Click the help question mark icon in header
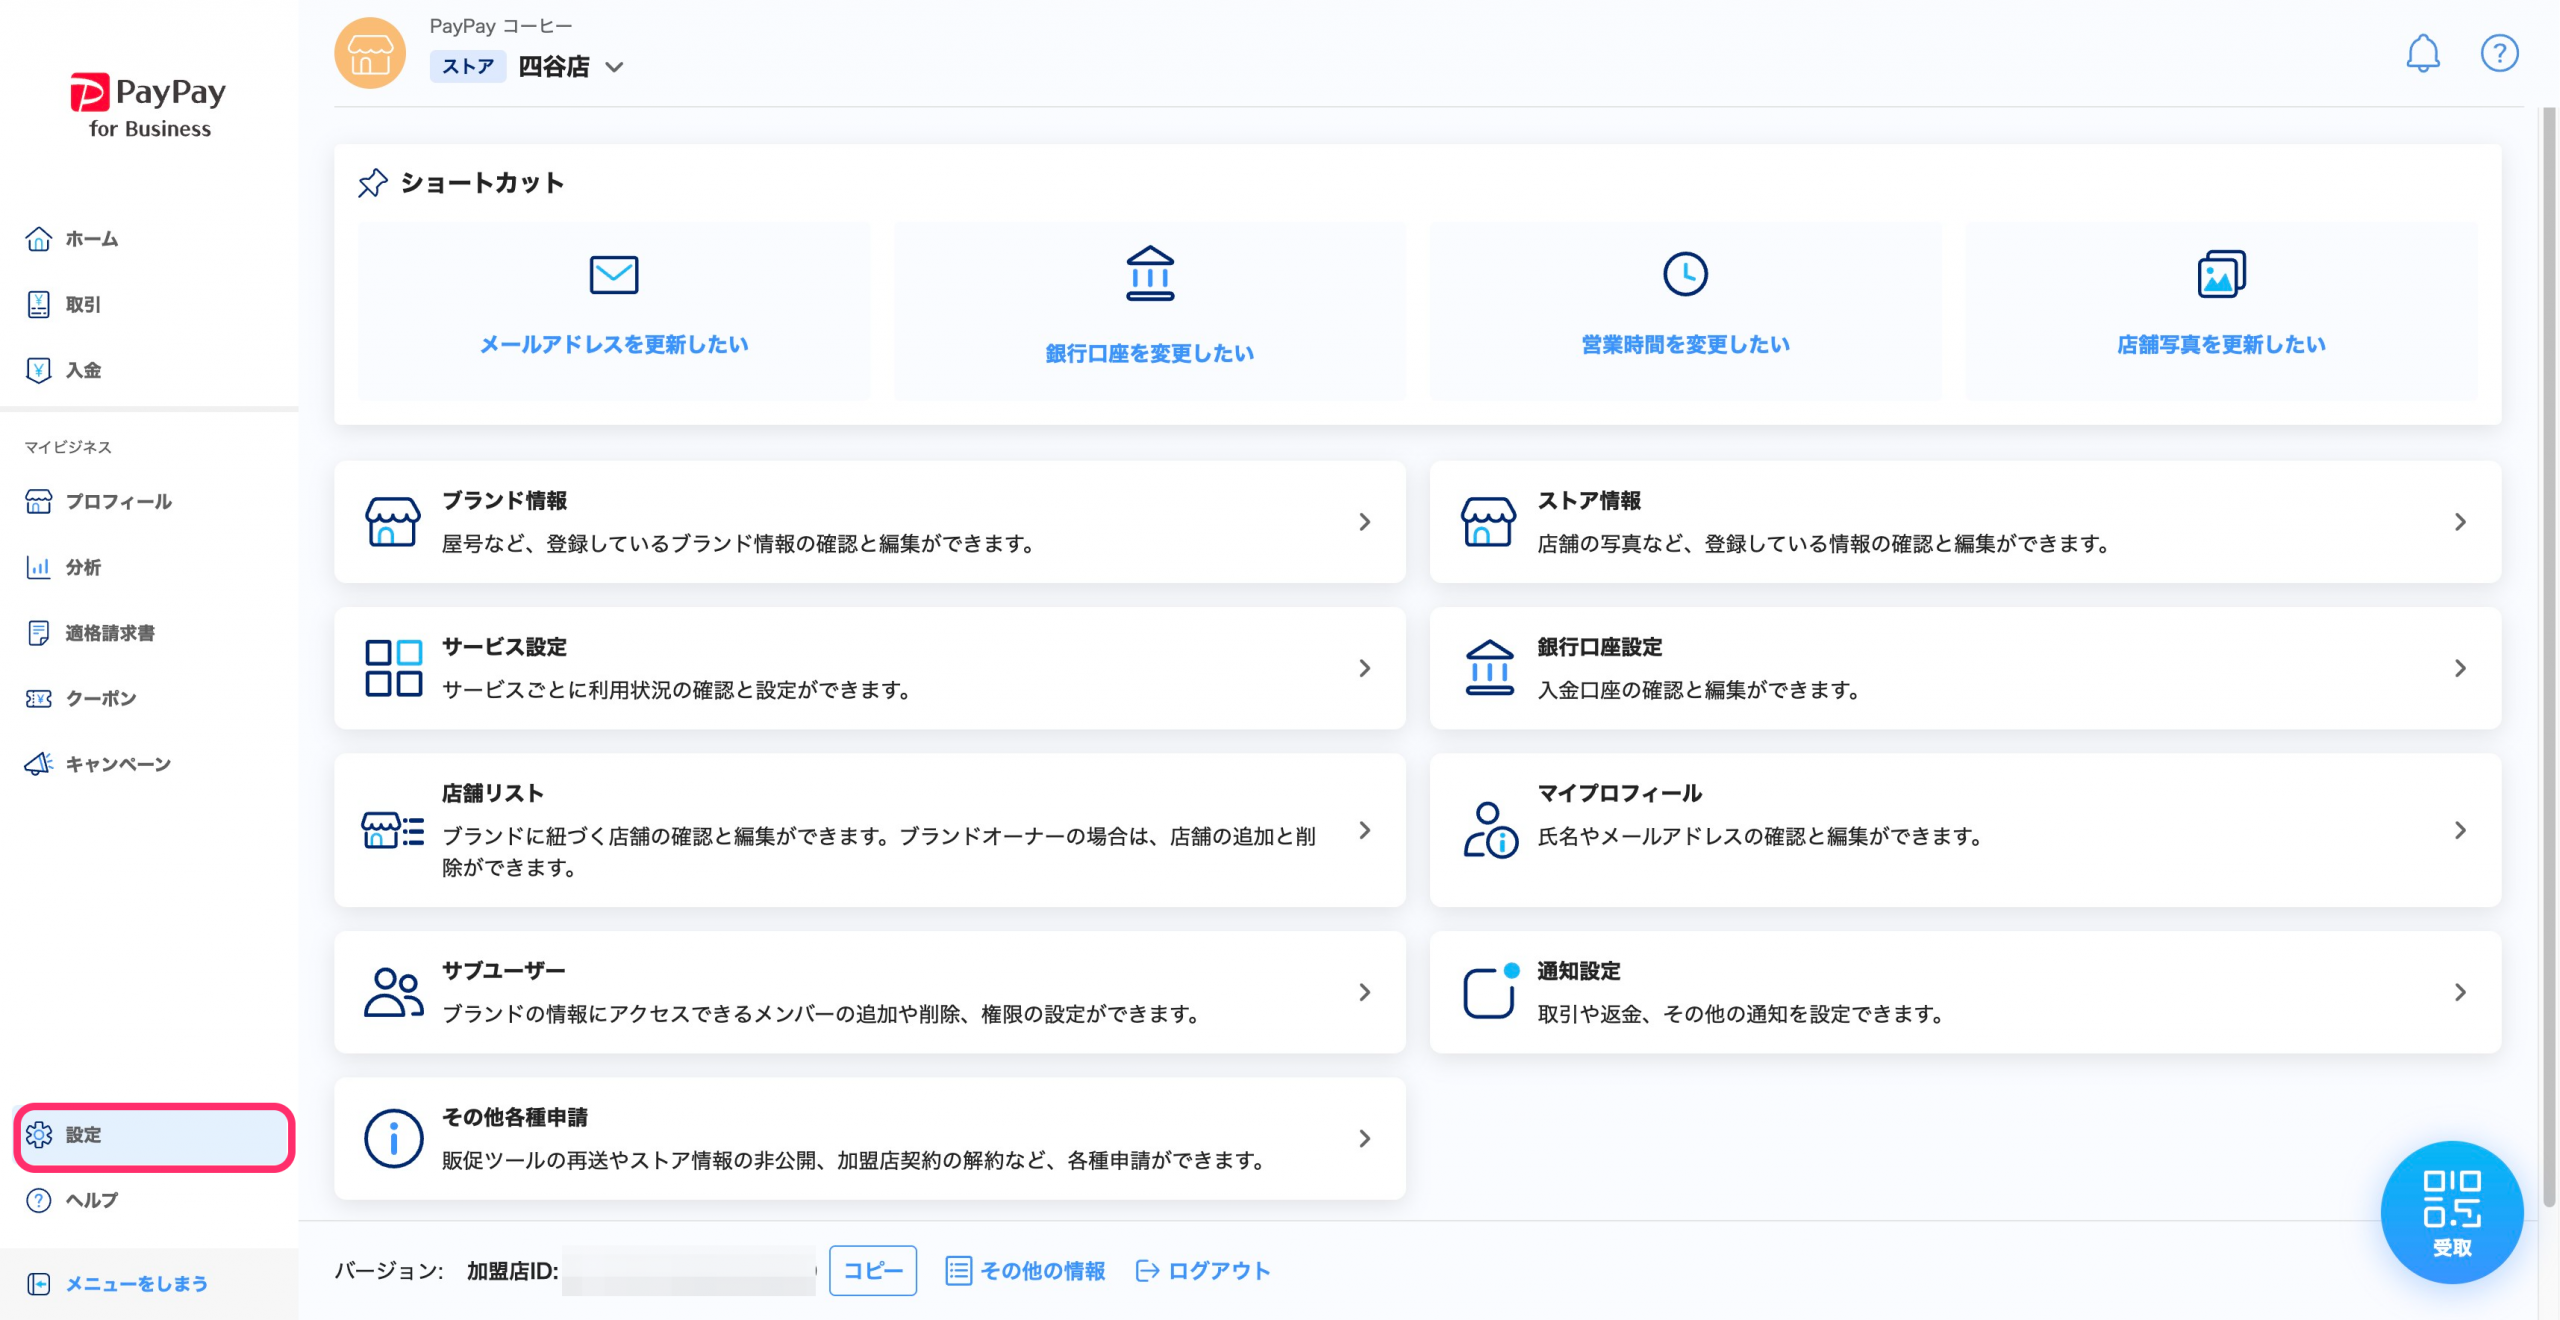Image resolution: width=2560 pixels, height=1320 pixels. [x=2499, y=53]
